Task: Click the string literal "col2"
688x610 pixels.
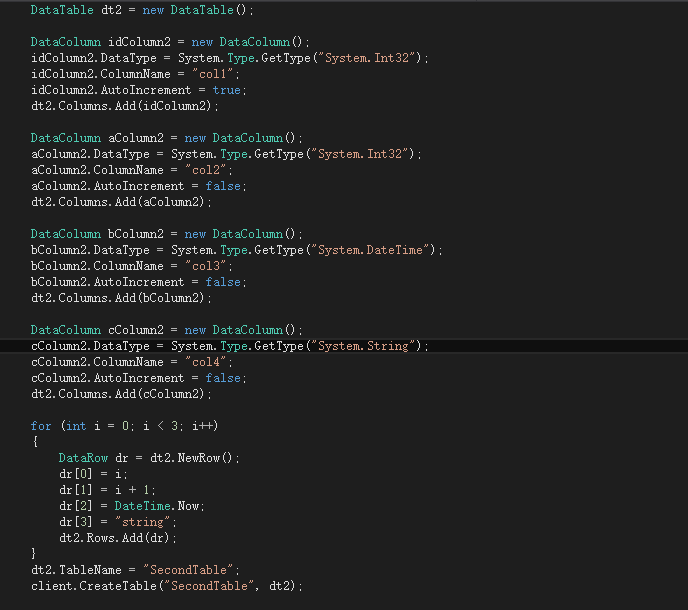Action: (x=206, y=170)
